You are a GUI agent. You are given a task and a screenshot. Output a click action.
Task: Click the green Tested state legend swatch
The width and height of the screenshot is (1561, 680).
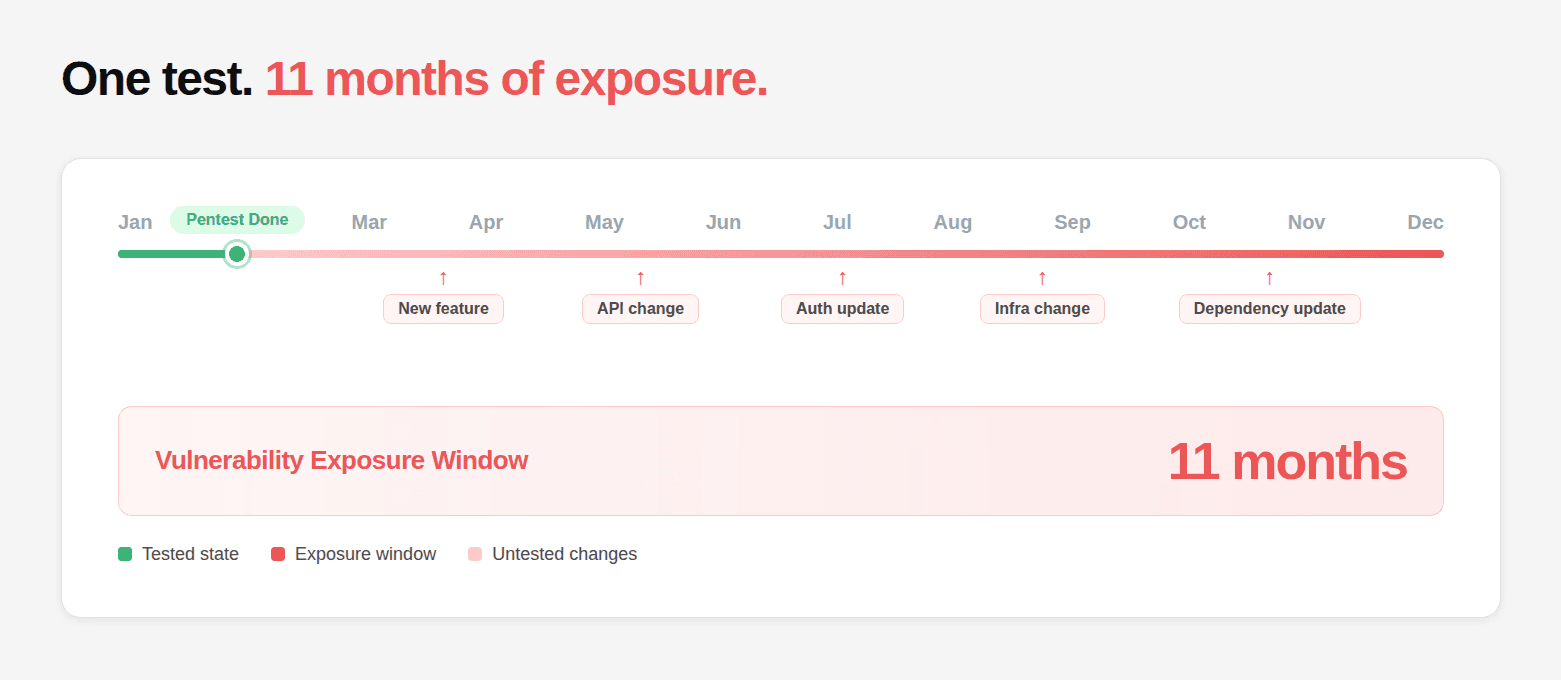[x=125, y=554]
